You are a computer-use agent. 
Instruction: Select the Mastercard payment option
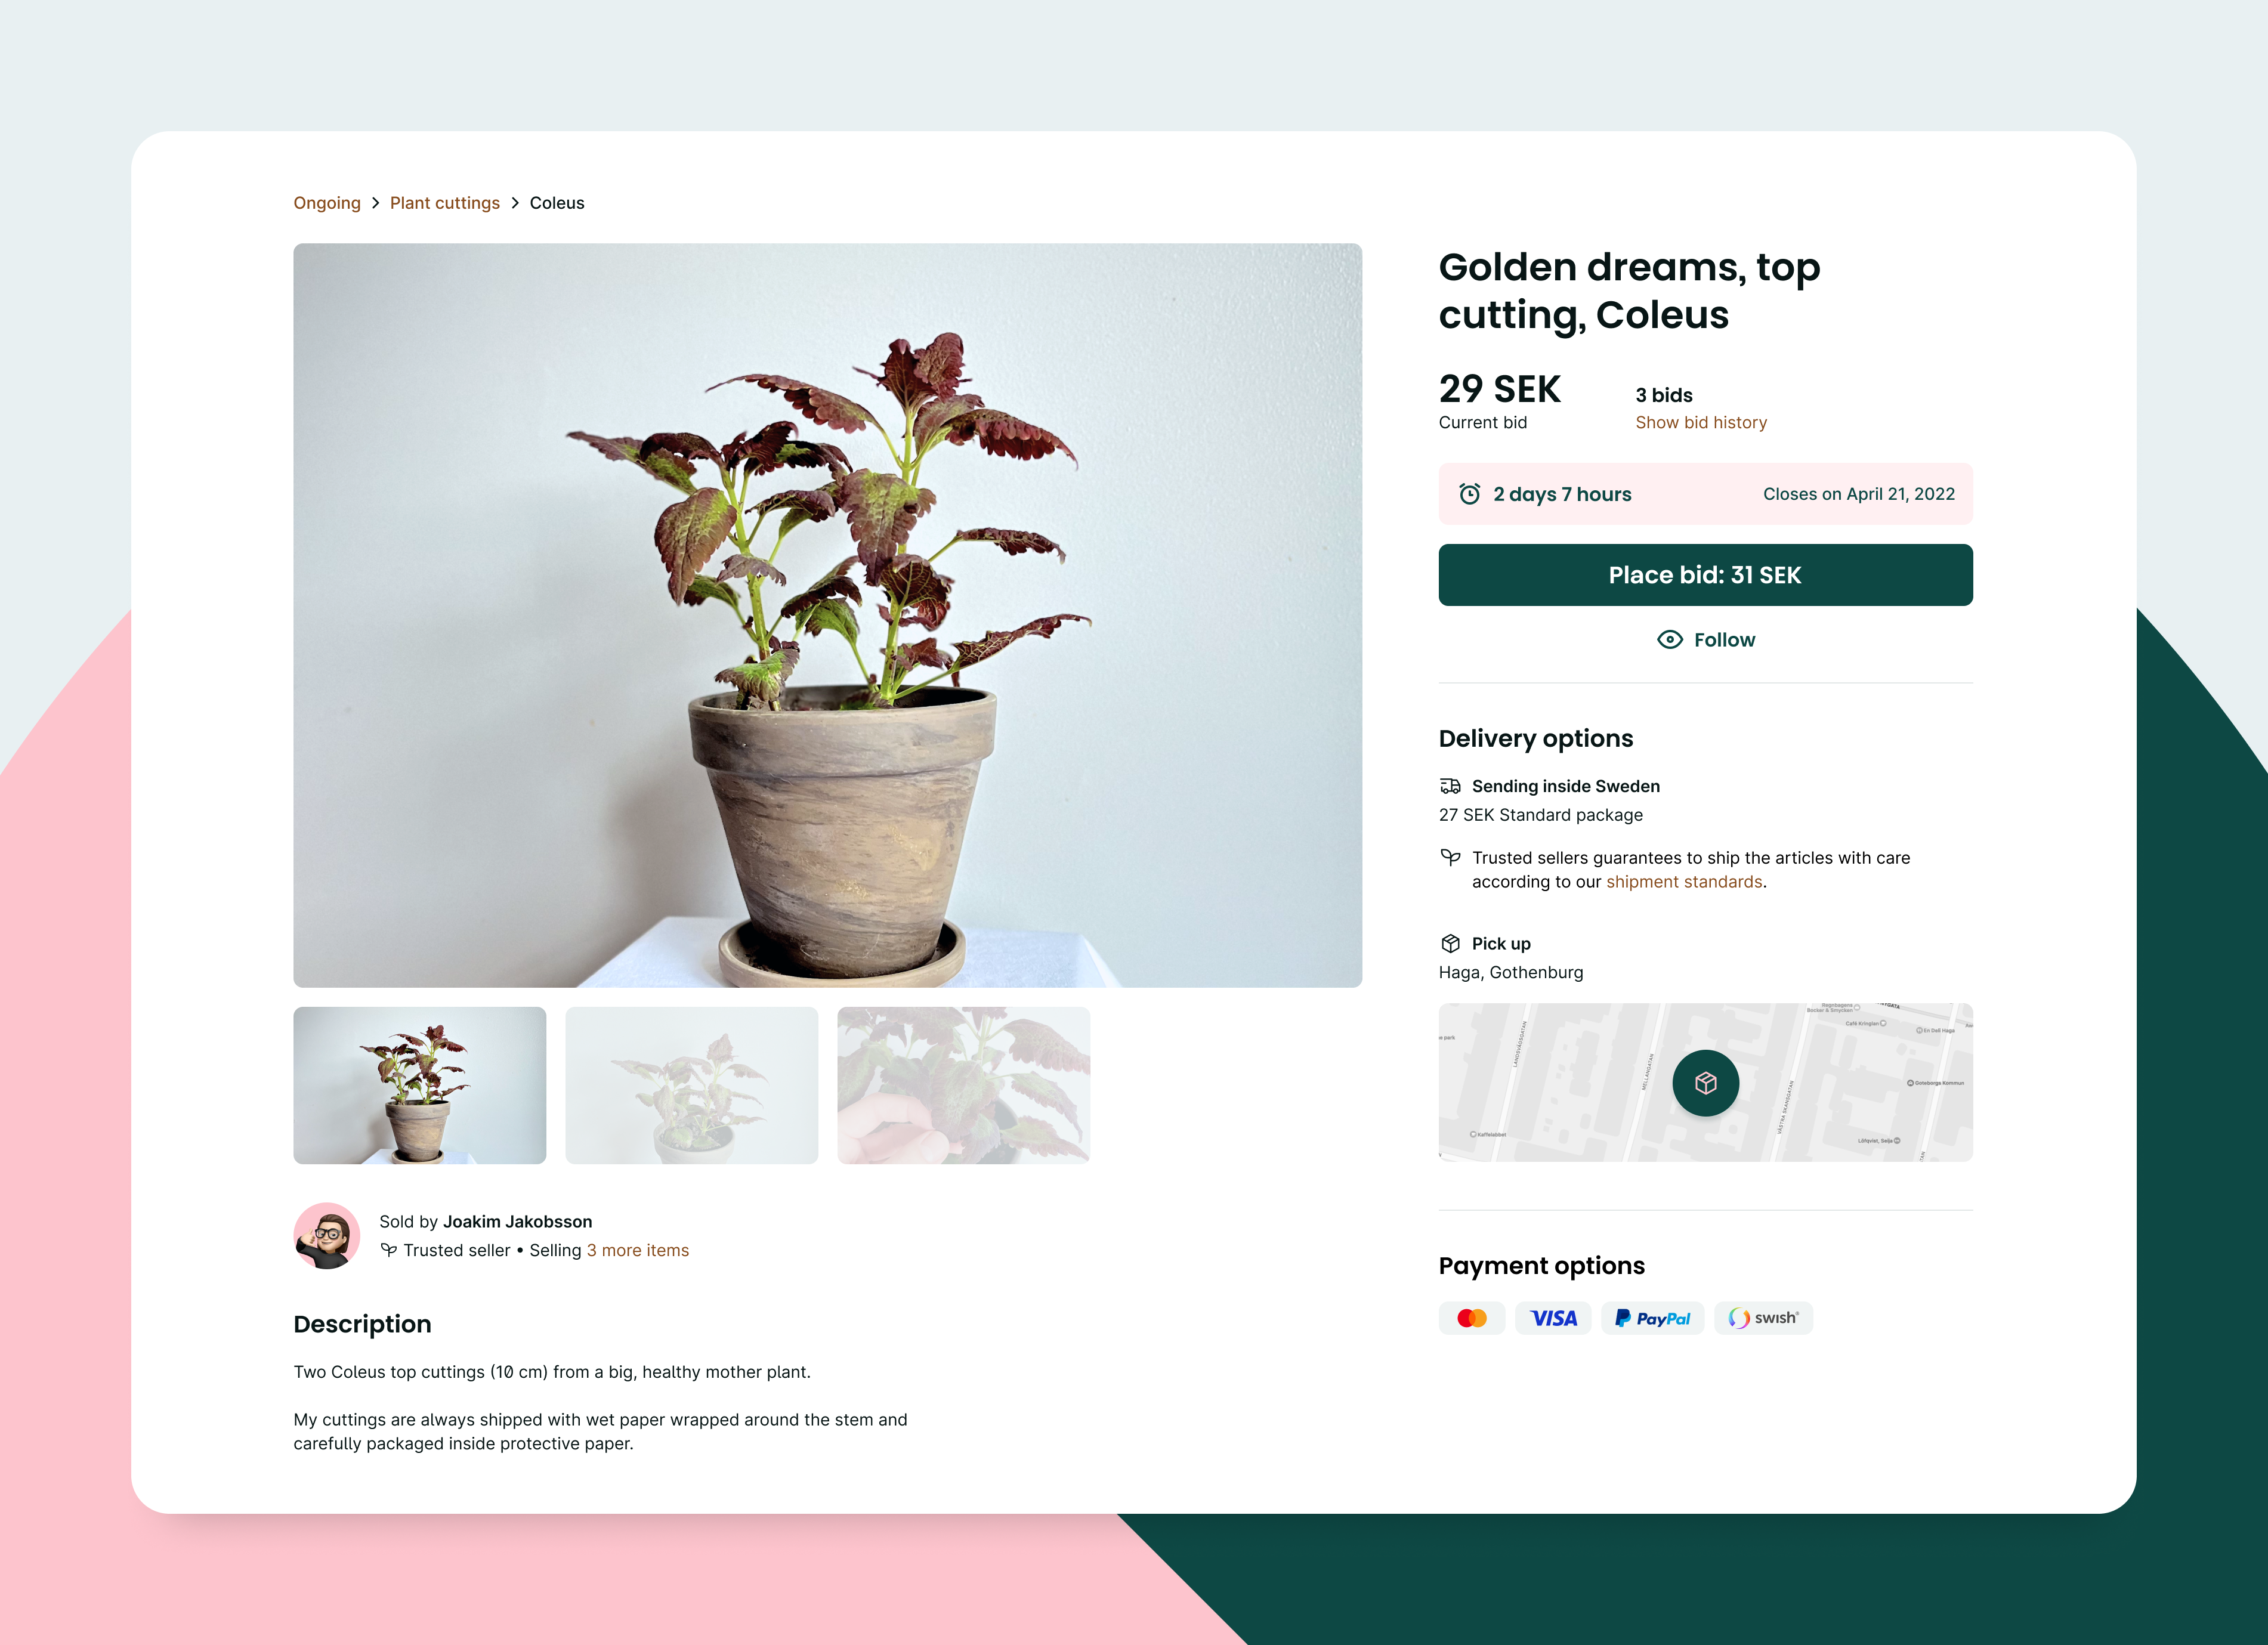pyautogui.click(x=1472, y=1318)
